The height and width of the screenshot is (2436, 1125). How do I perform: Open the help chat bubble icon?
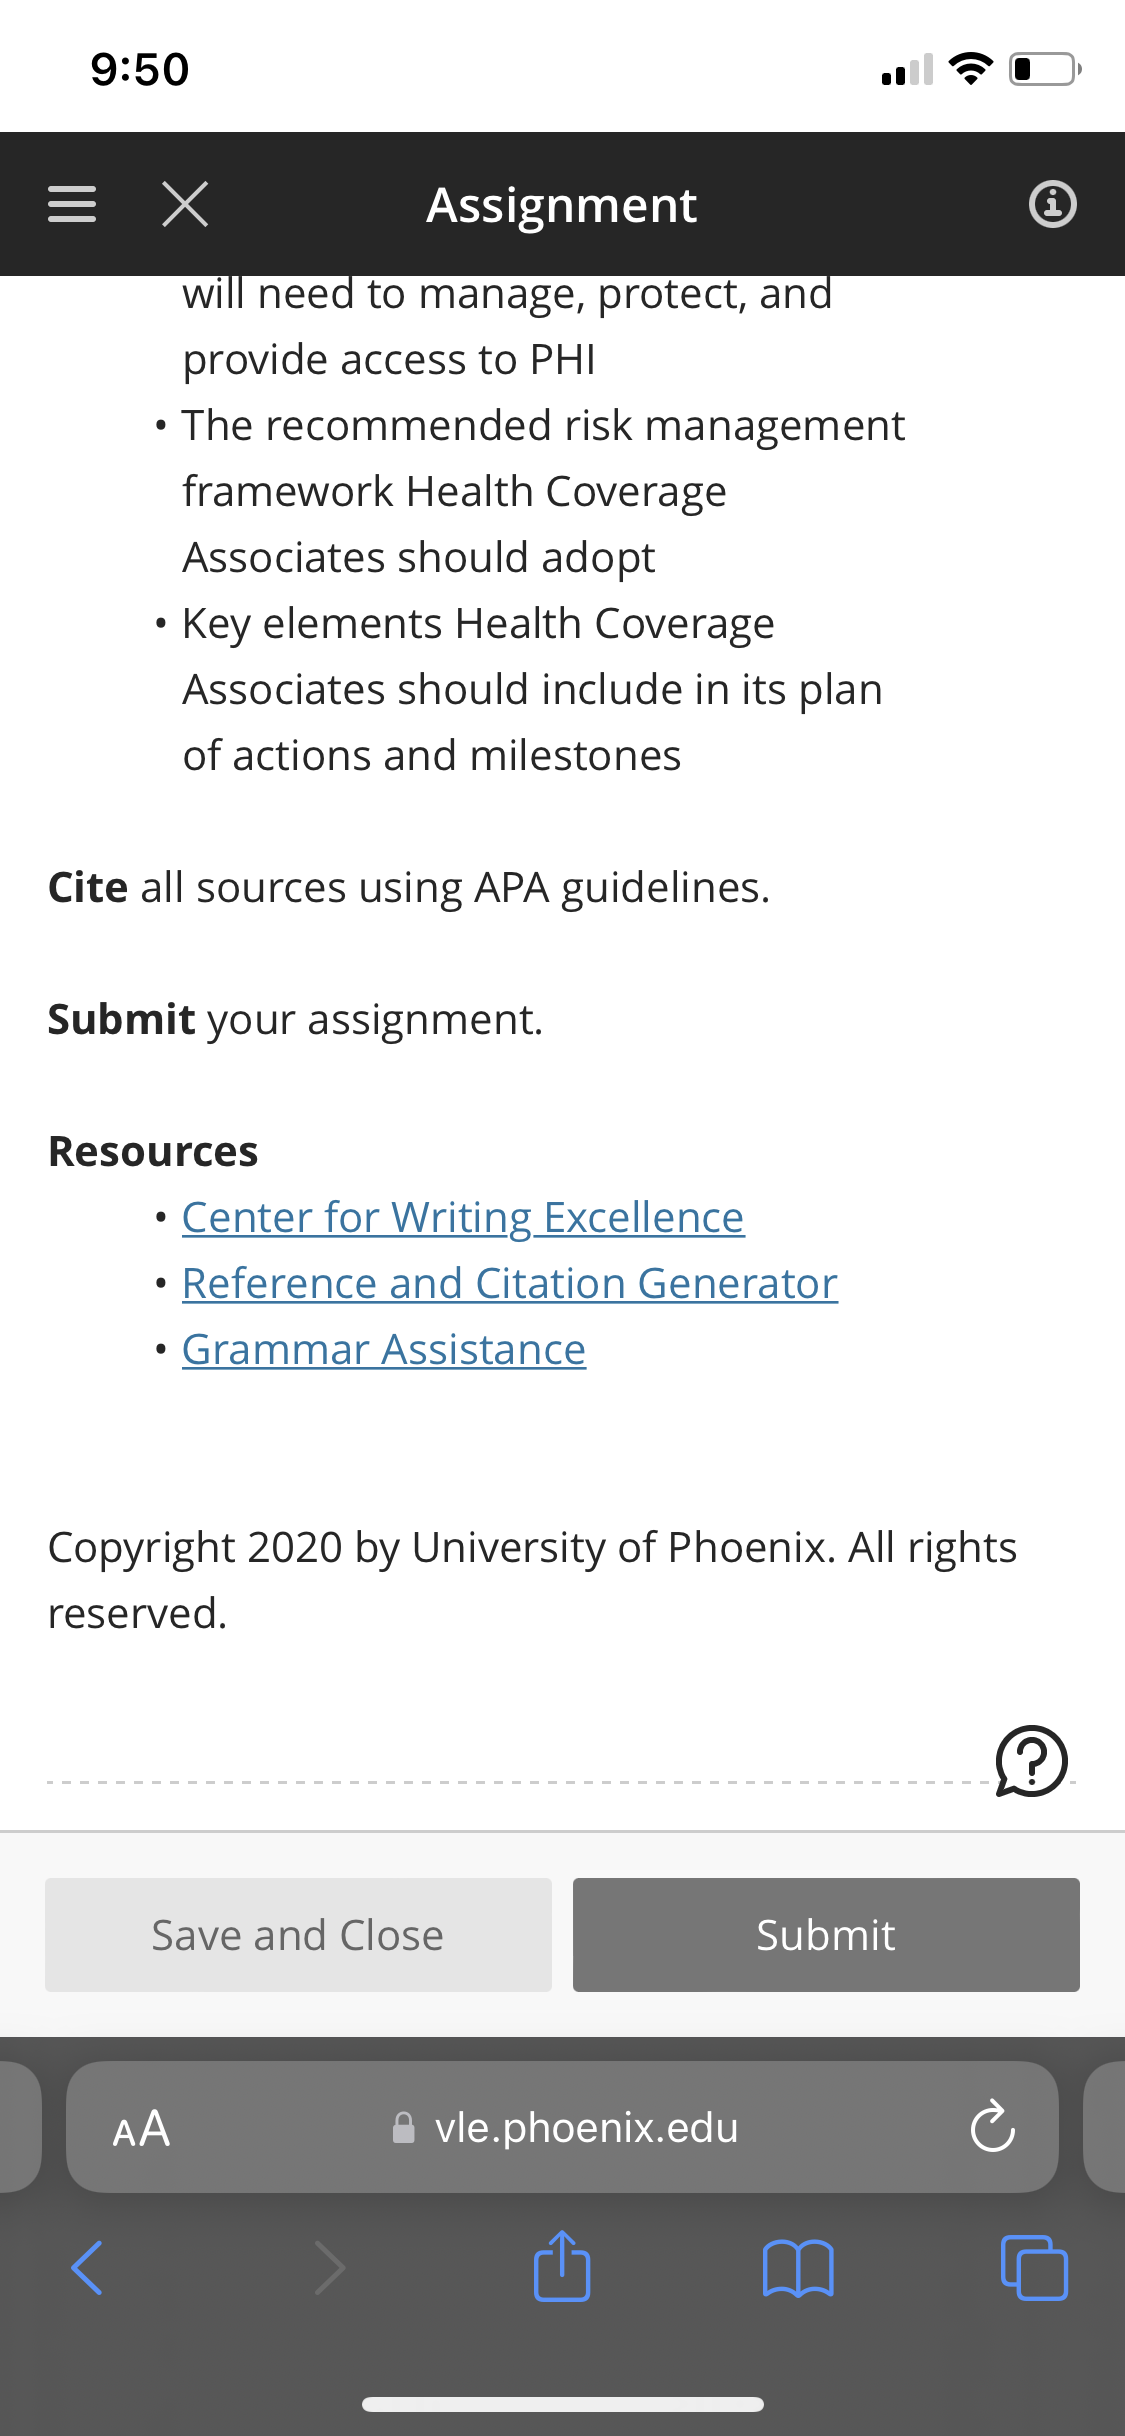point(1031,1761)
